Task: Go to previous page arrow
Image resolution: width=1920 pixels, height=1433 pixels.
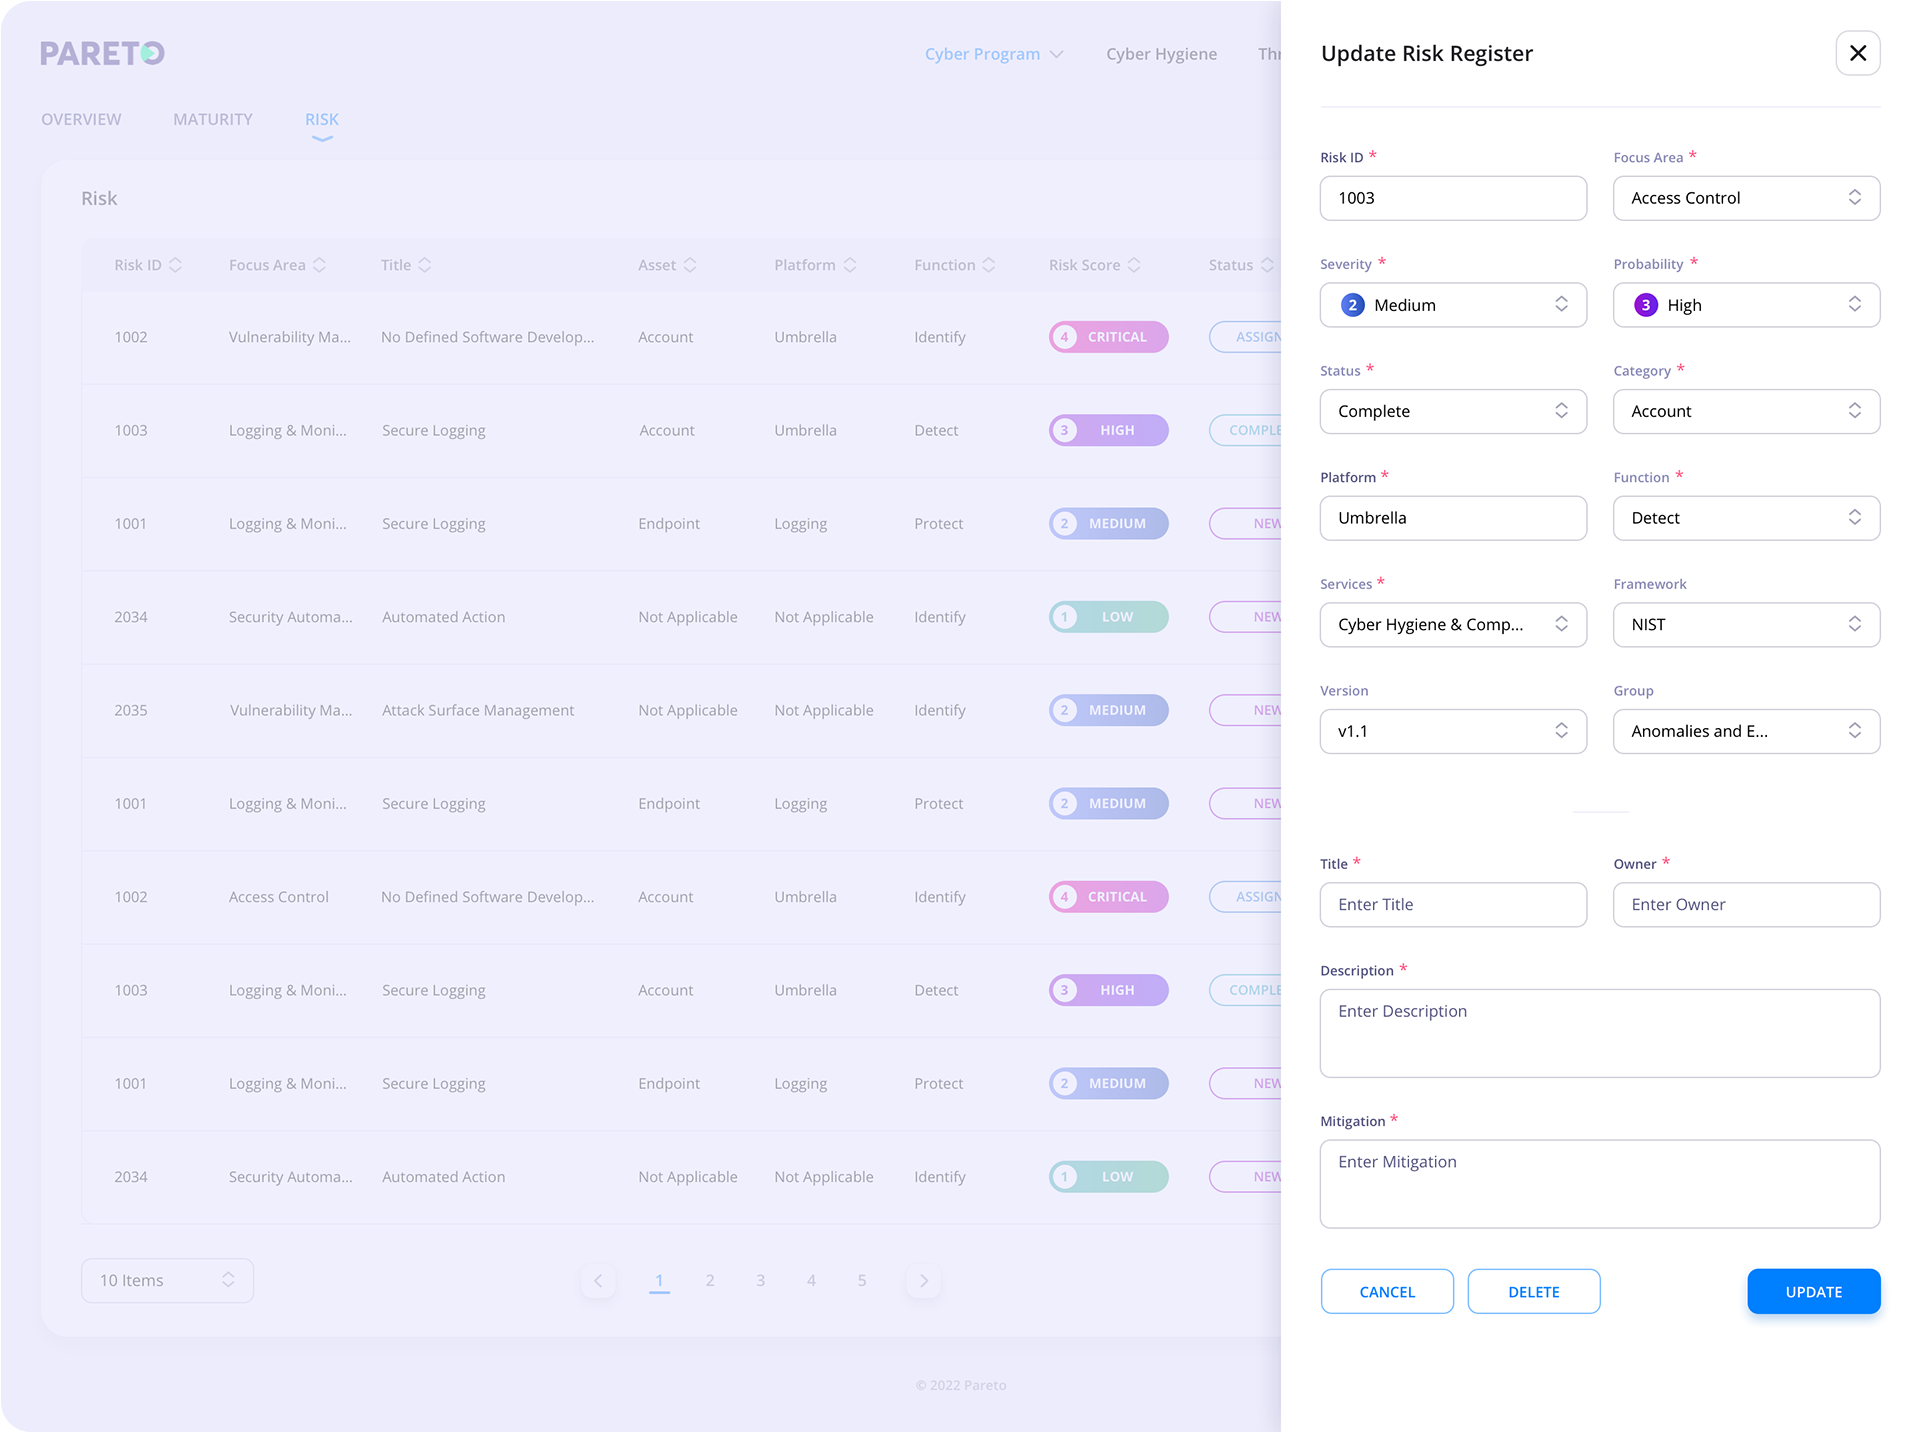Action: click(x=598, y=1280)
